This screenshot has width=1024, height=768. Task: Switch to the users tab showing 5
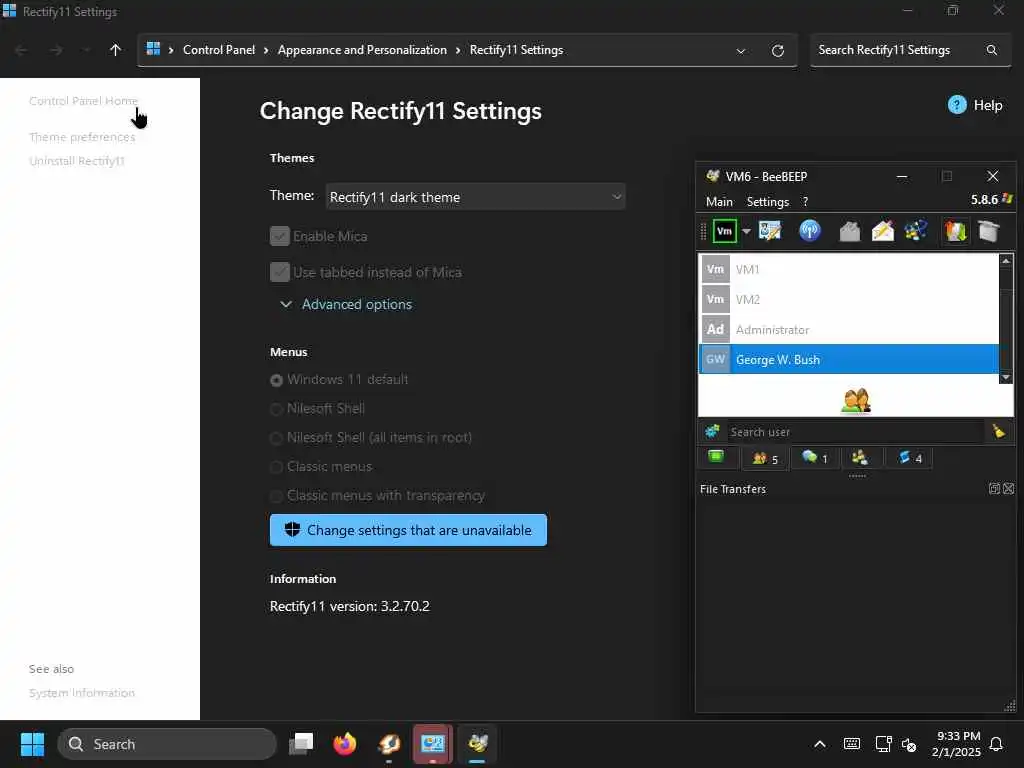point(765,458)
